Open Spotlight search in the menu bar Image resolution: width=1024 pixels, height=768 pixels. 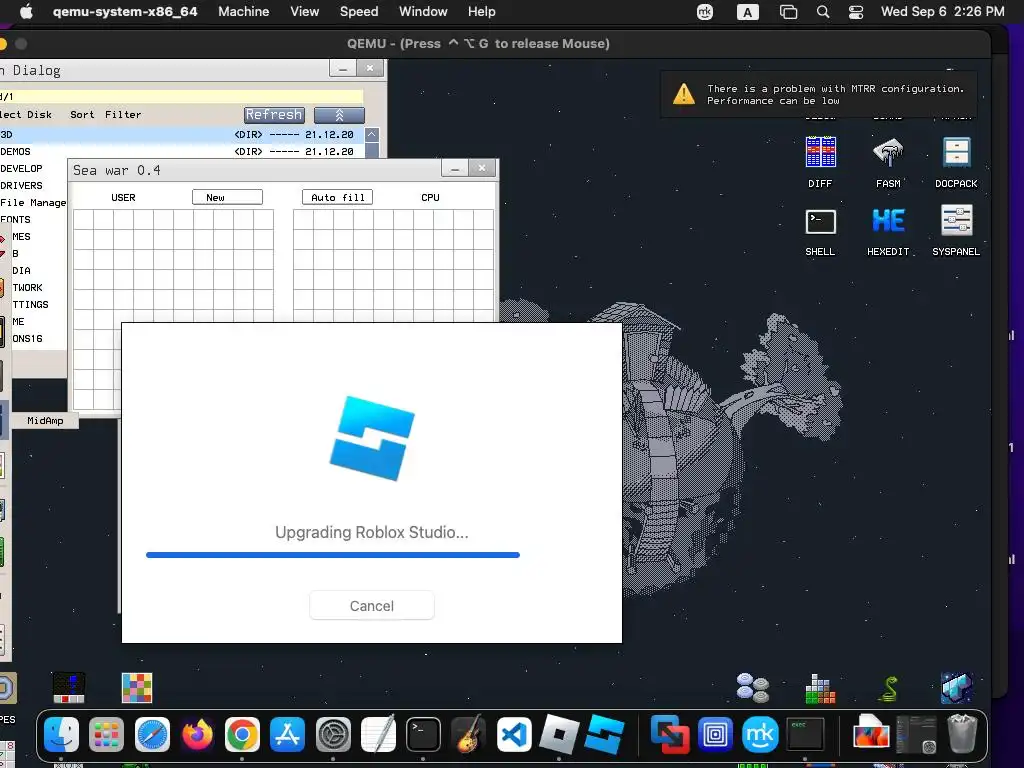823,12
